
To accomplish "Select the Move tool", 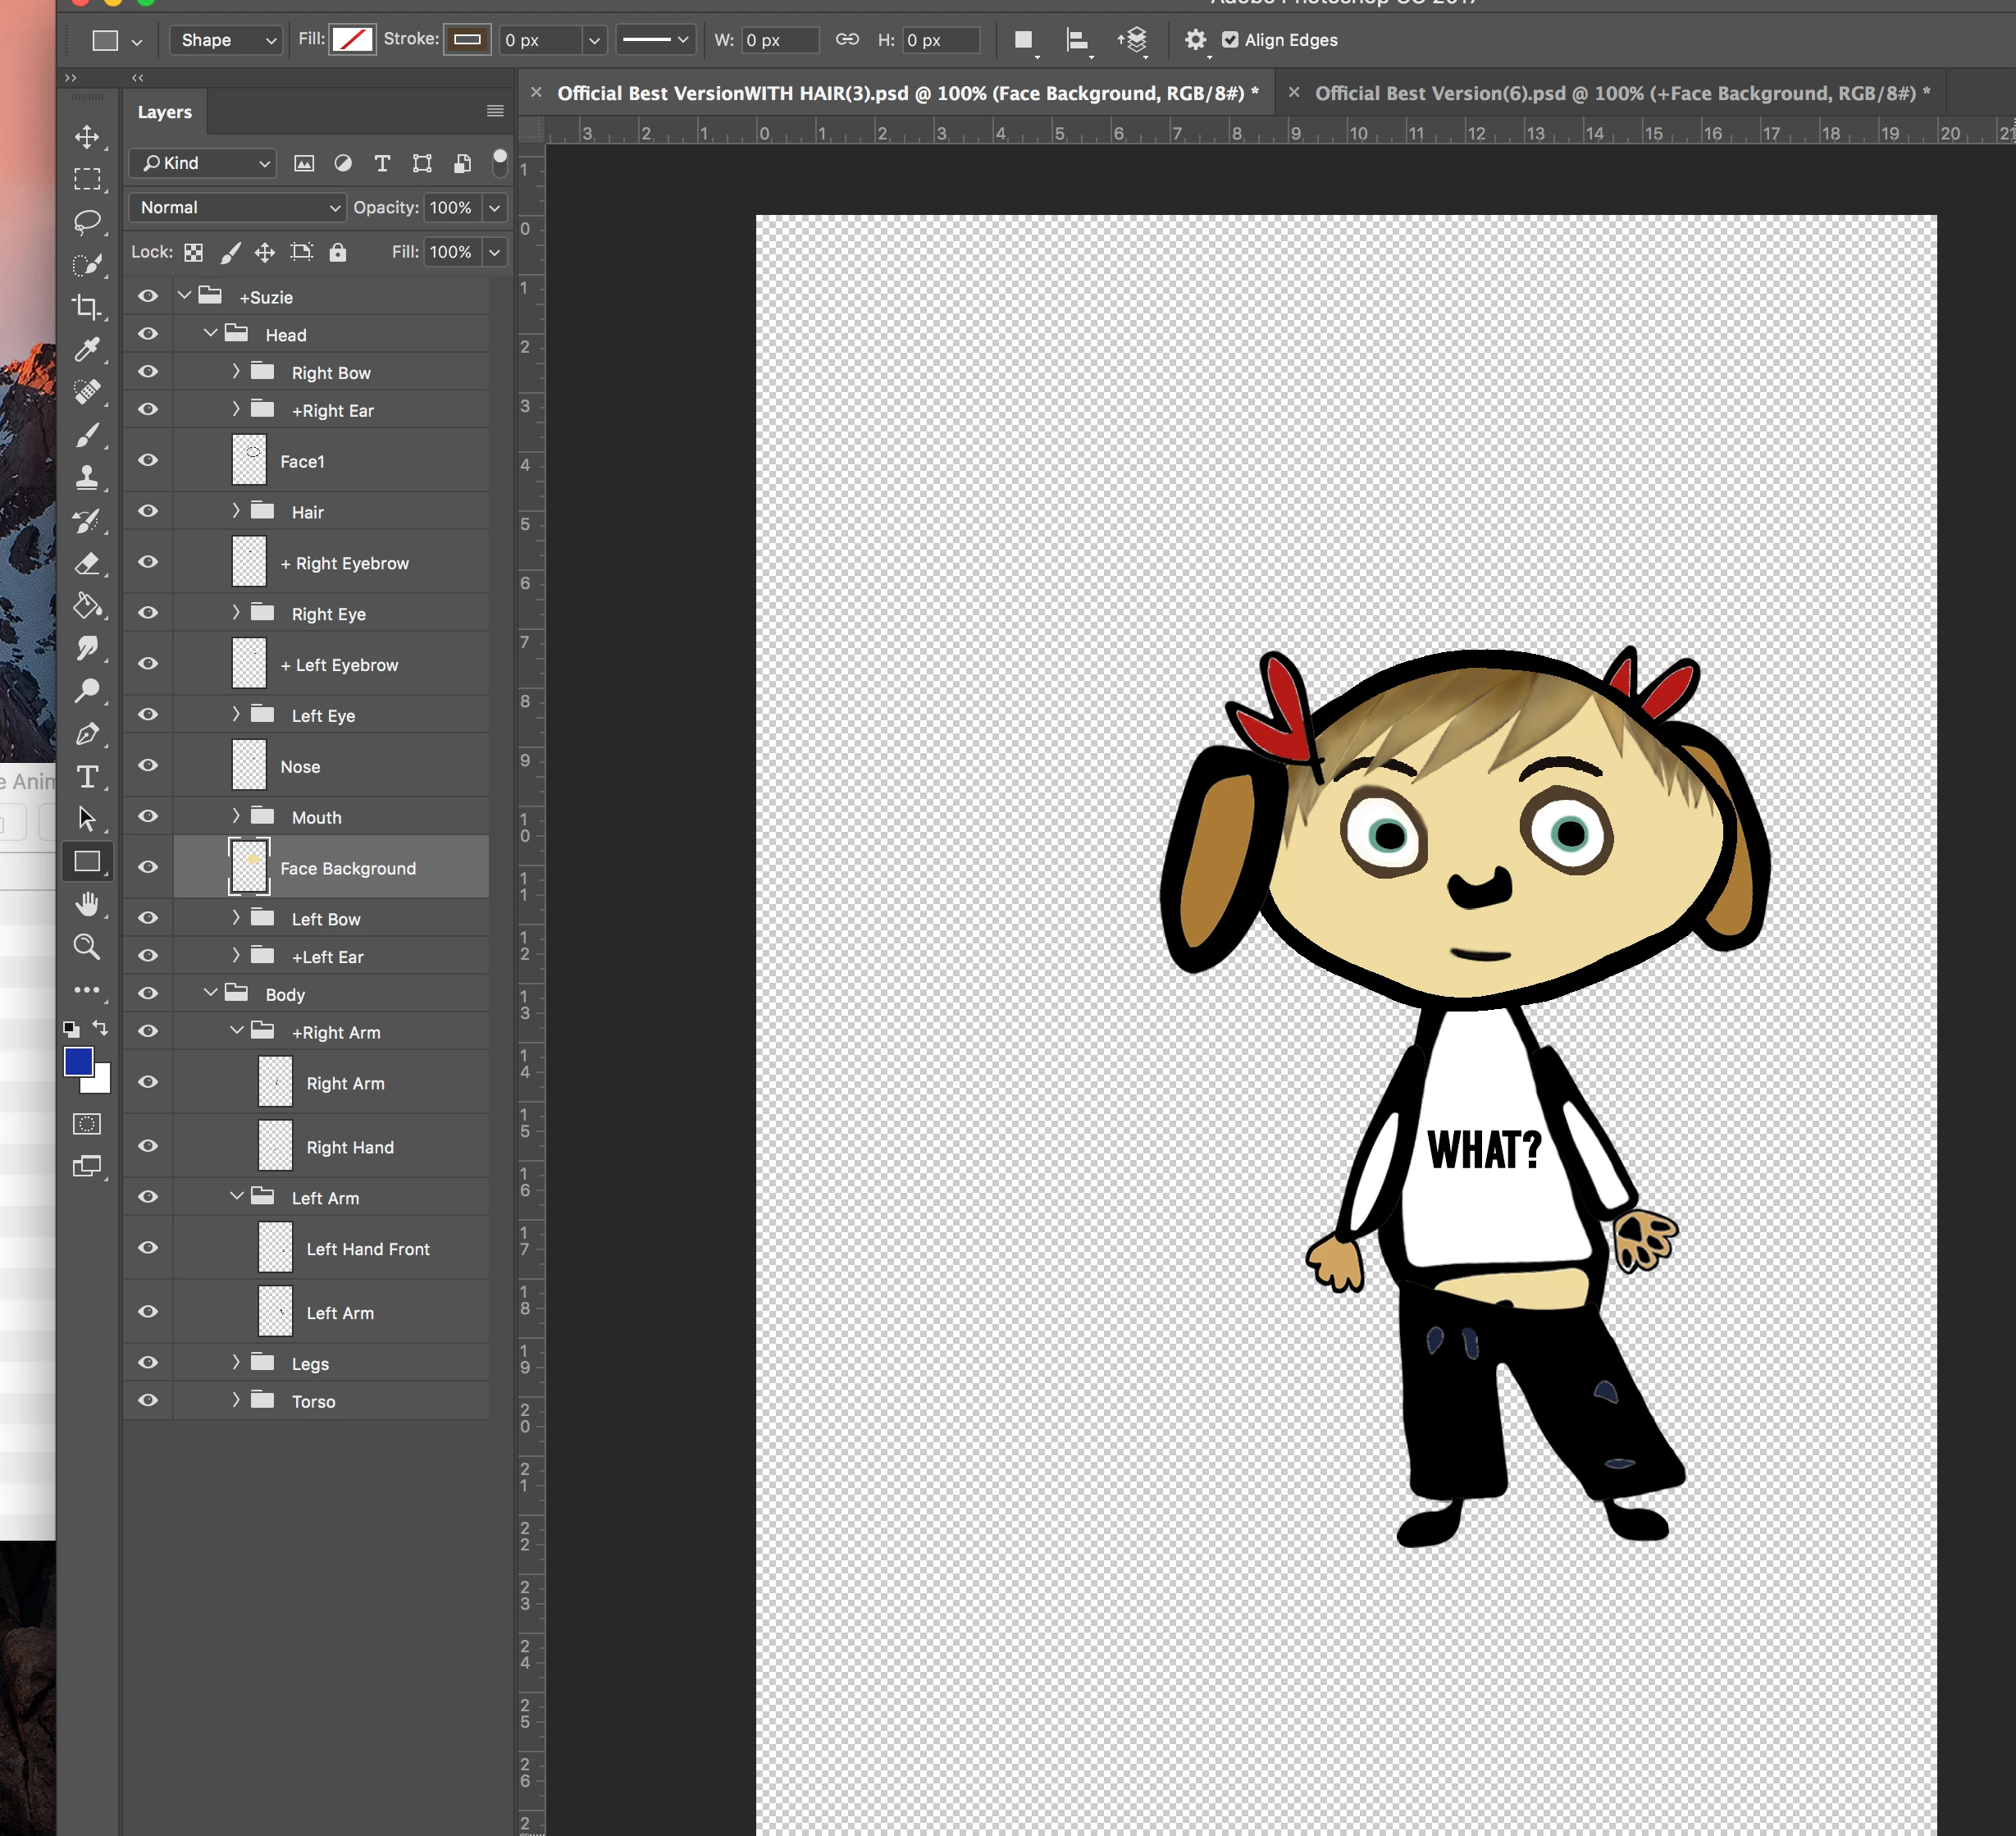I will (x=87, y=137).
